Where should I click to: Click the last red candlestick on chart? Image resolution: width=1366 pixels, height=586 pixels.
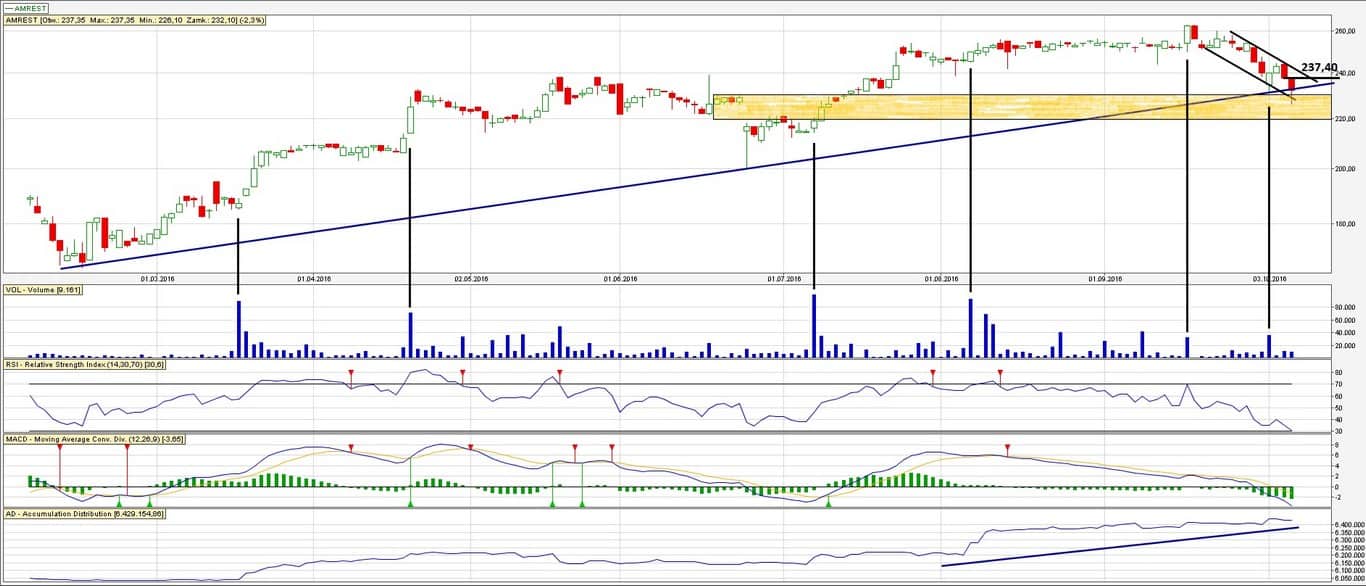1291,84
